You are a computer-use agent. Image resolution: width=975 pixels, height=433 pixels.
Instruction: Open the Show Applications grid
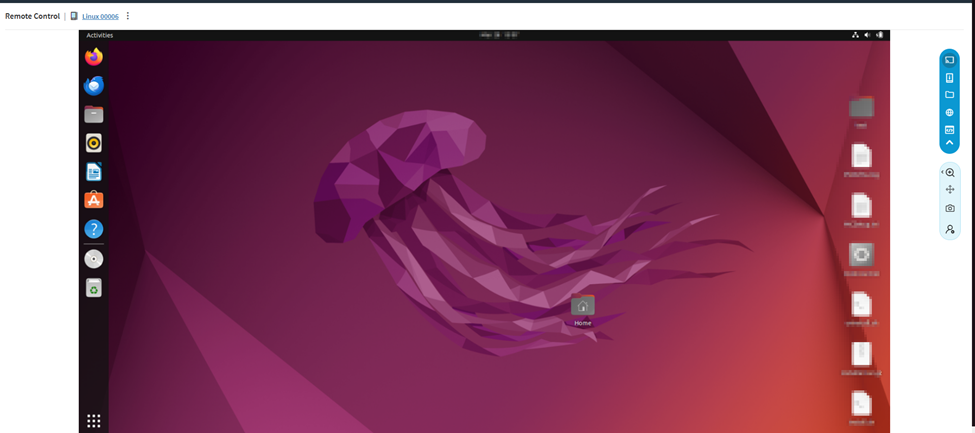coord(94,421)
